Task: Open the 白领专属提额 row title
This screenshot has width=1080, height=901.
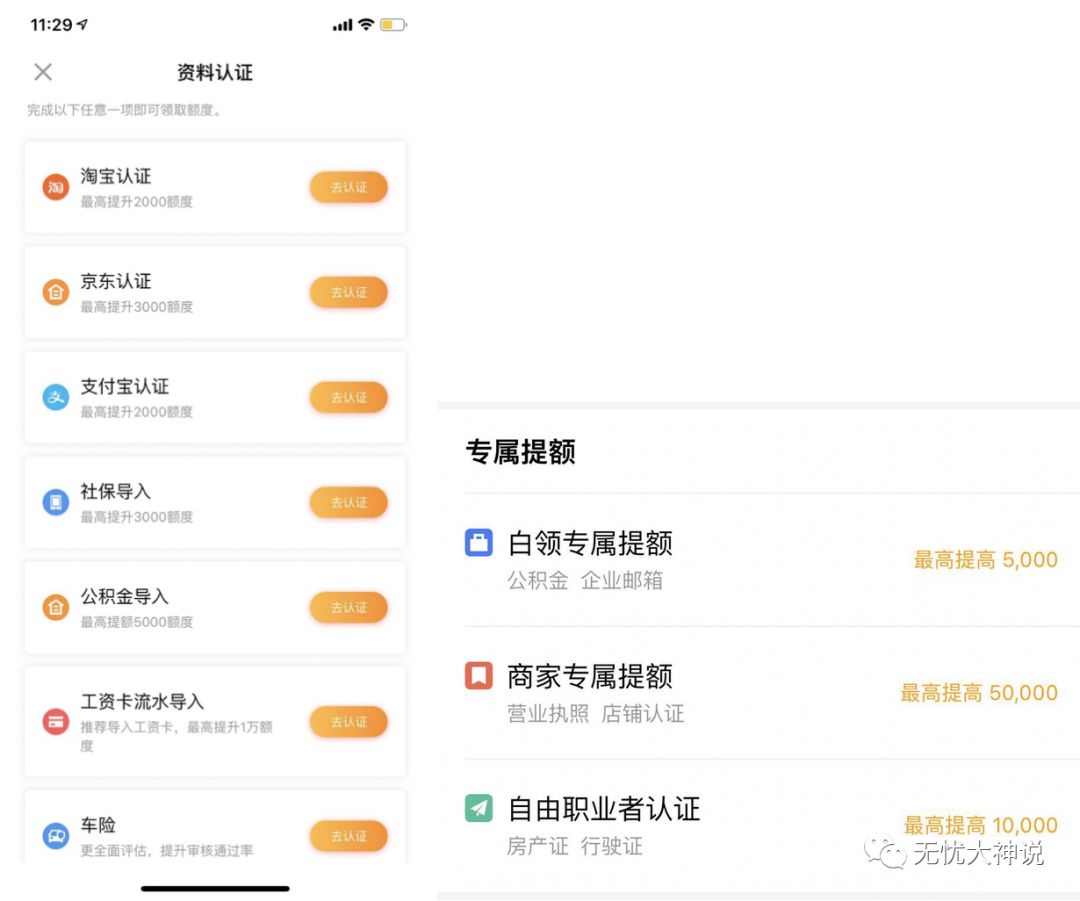Action: (x=590, y=543)
